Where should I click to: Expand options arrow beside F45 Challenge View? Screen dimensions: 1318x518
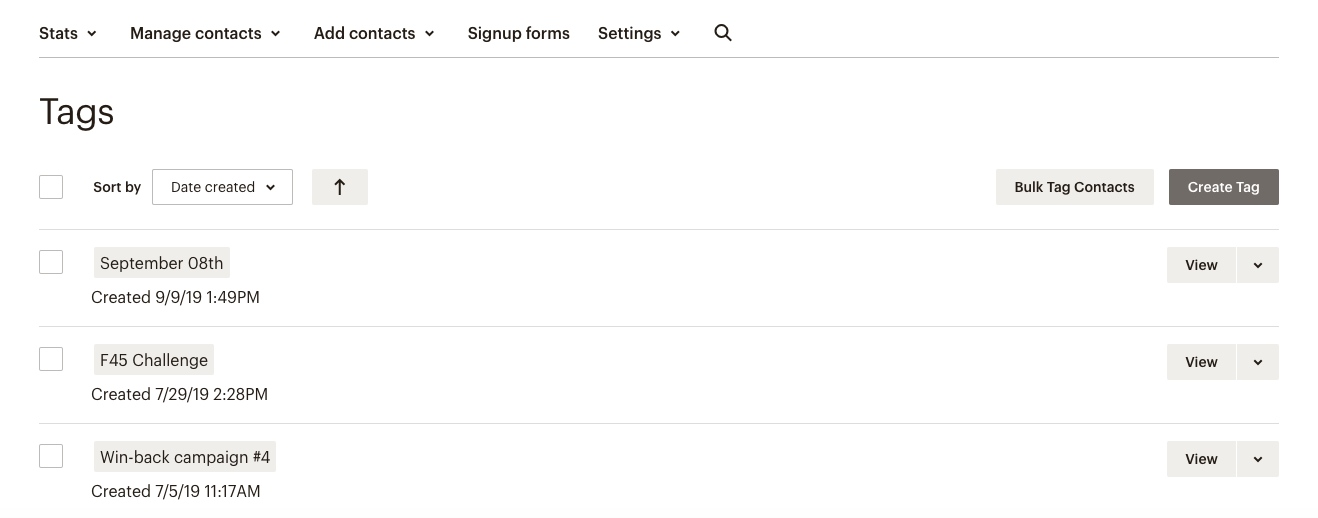[1258, 362]
